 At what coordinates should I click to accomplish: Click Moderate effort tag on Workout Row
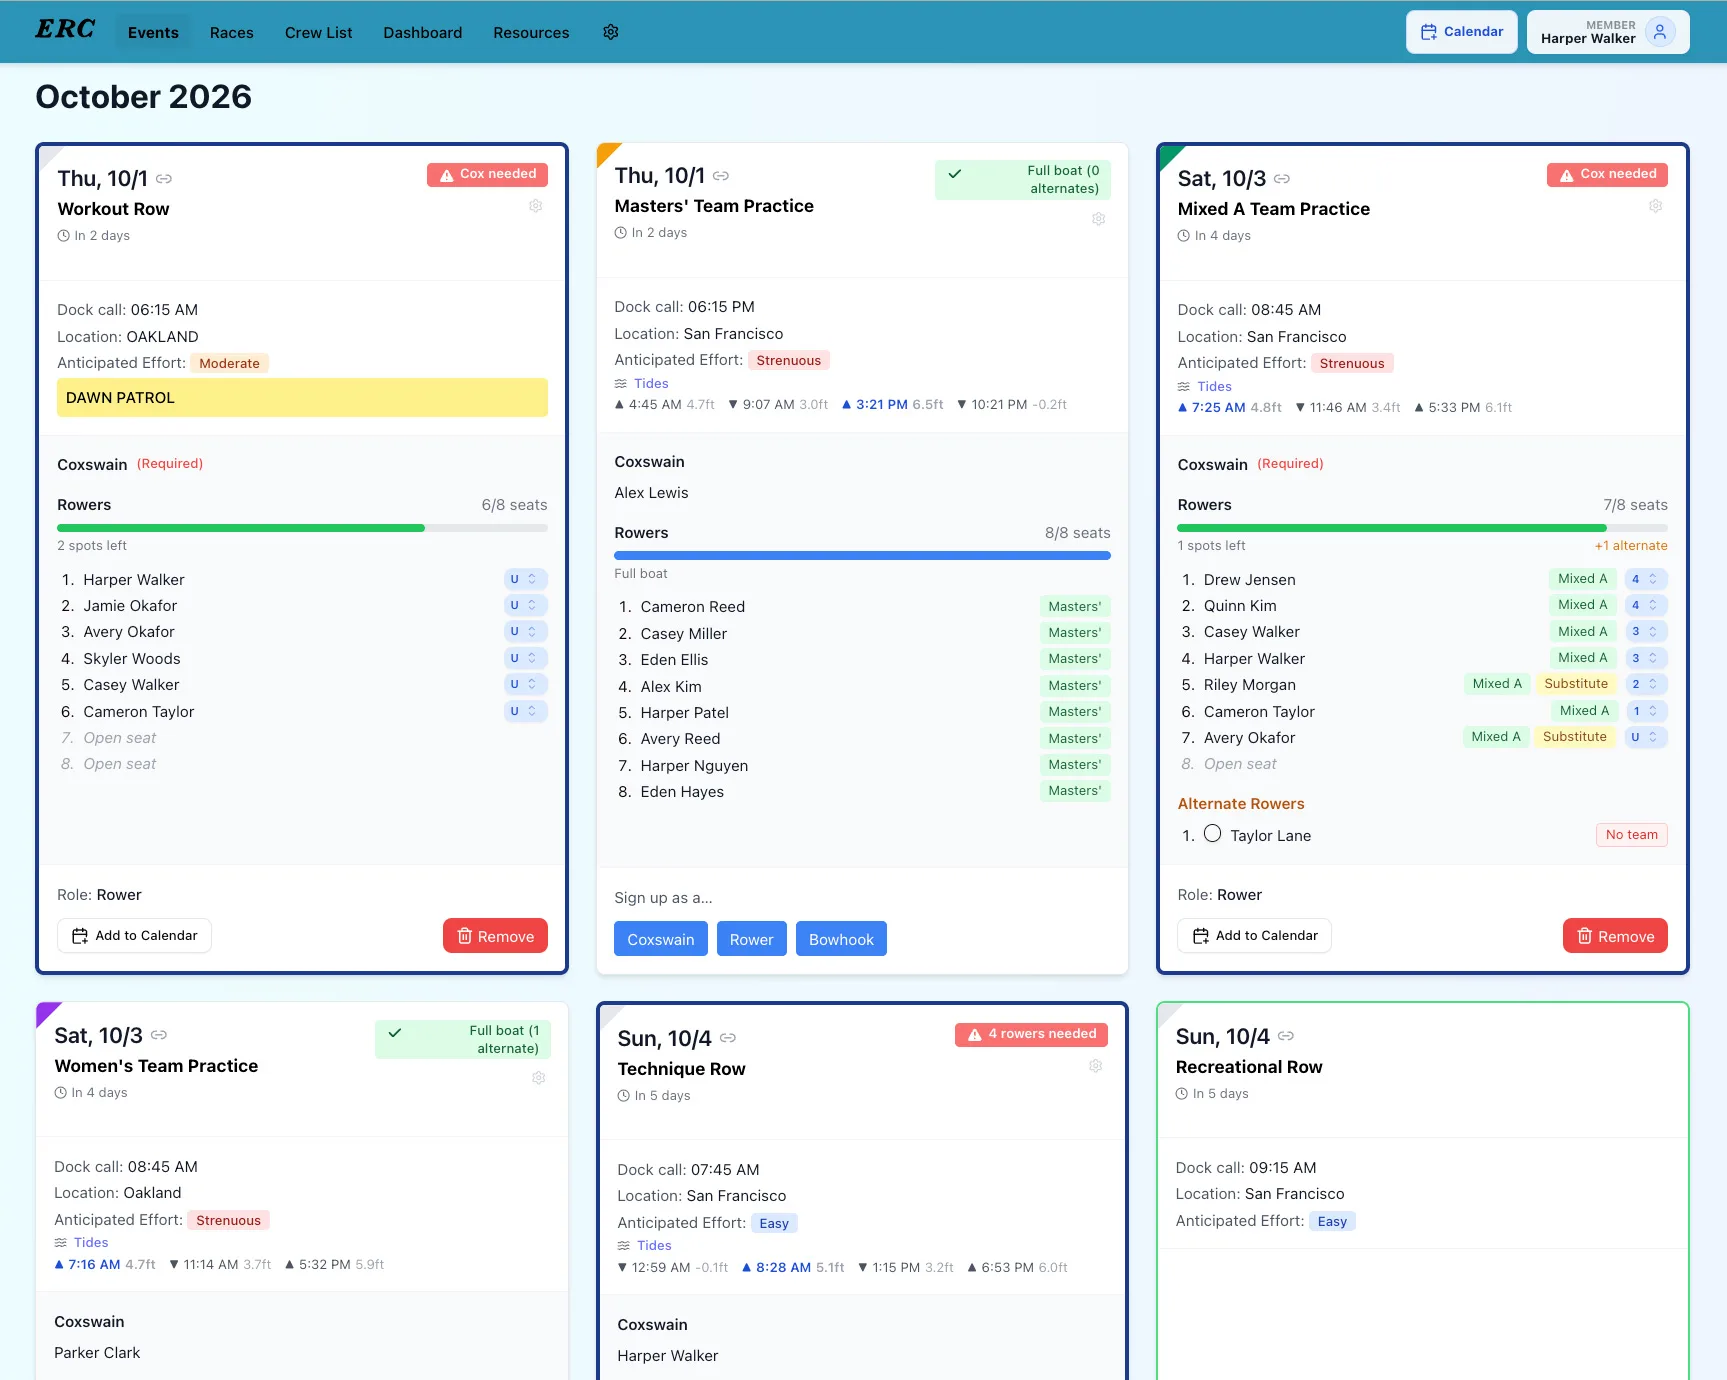click(x=229, y=363)
